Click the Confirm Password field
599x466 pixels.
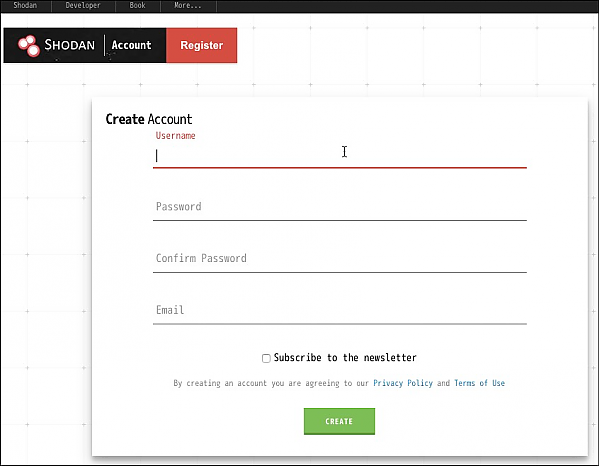click(x=340, y=260)
